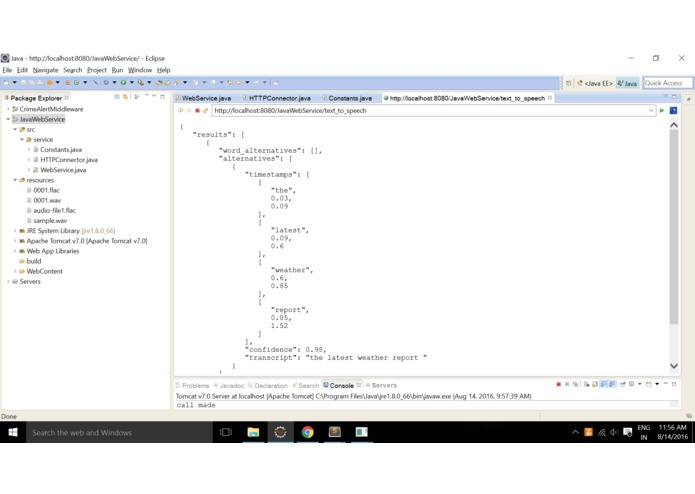Click the Remove All Terminated Launches icon

[x=575, y=385]
